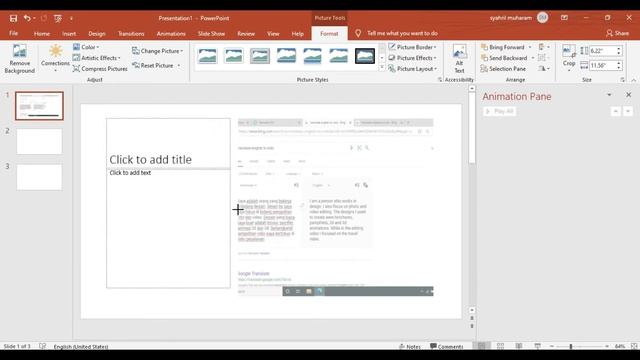The image size is (640, 360).
Task: Open the Change Picture dropdown
Action: (x=158, y=51)
